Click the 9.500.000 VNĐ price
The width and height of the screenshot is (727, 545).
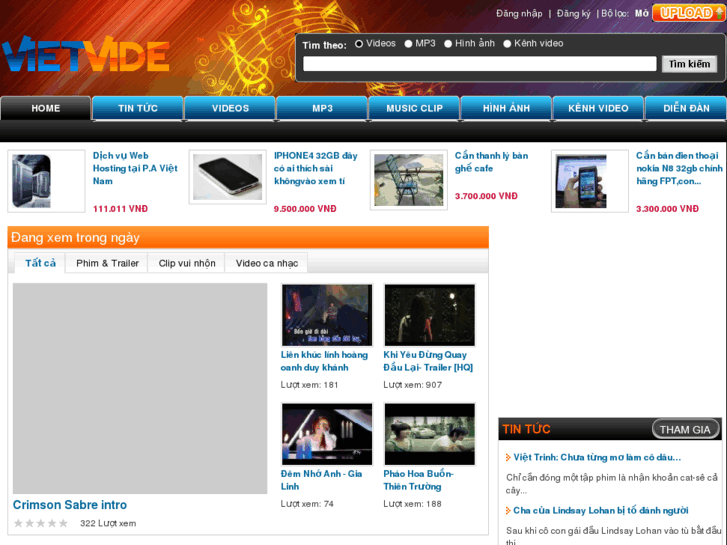point(305,209)
